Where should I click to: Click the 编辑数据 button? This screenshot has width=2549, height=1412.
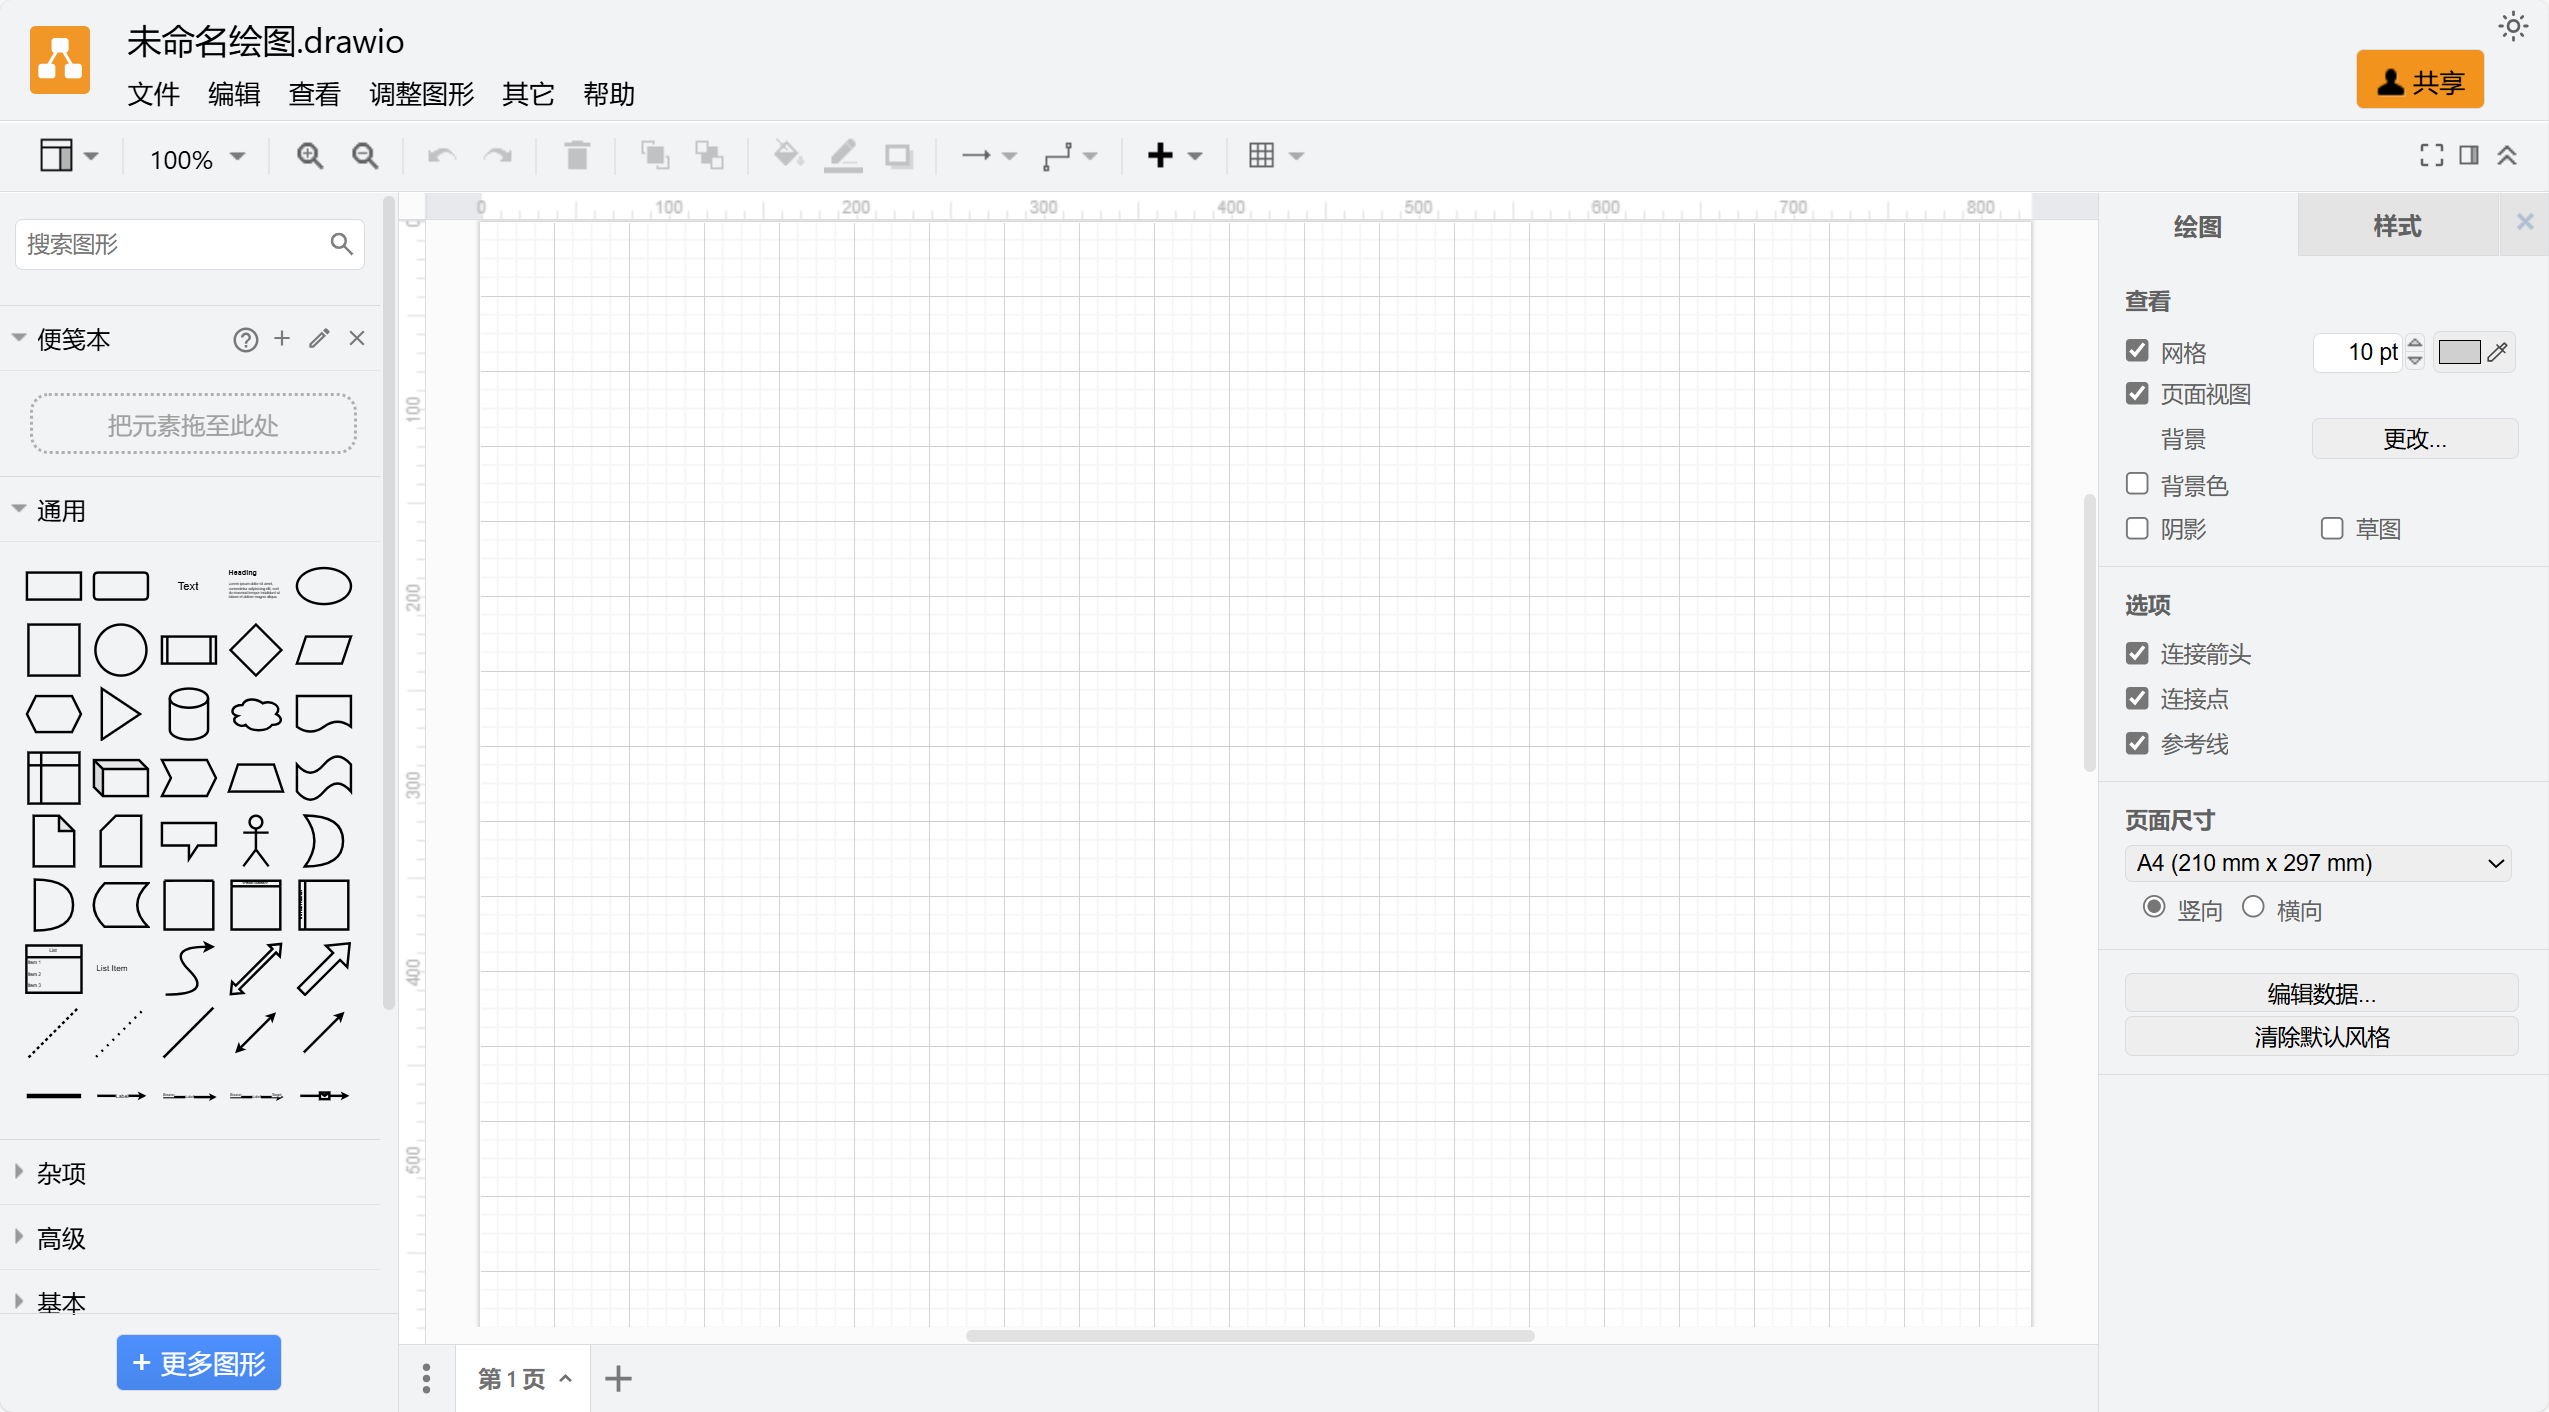coord(2321,993)
